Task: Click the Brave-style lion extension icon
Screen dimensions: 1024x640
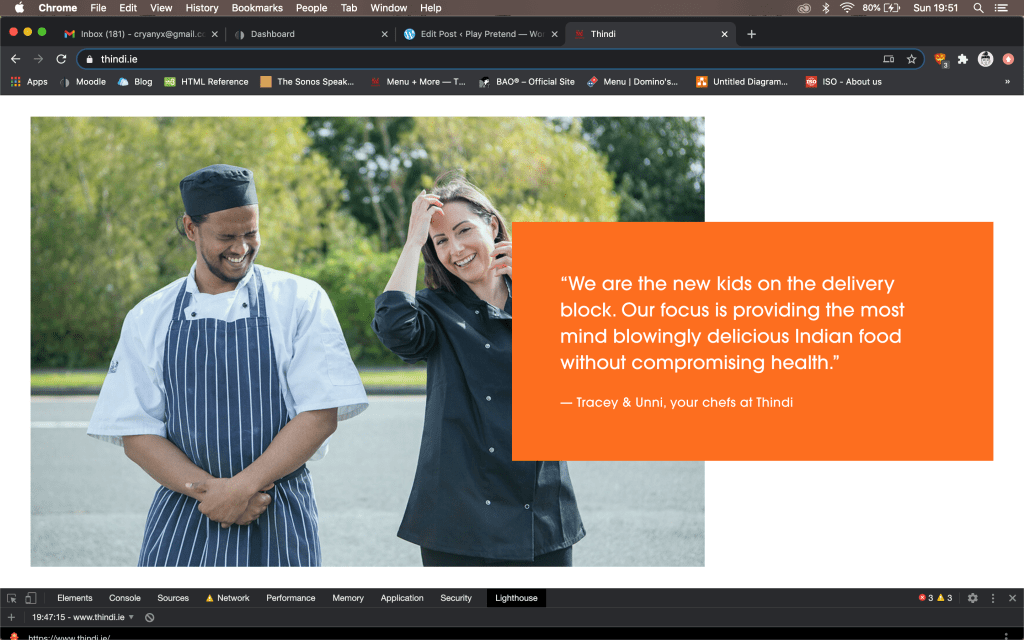Action: 940,59
